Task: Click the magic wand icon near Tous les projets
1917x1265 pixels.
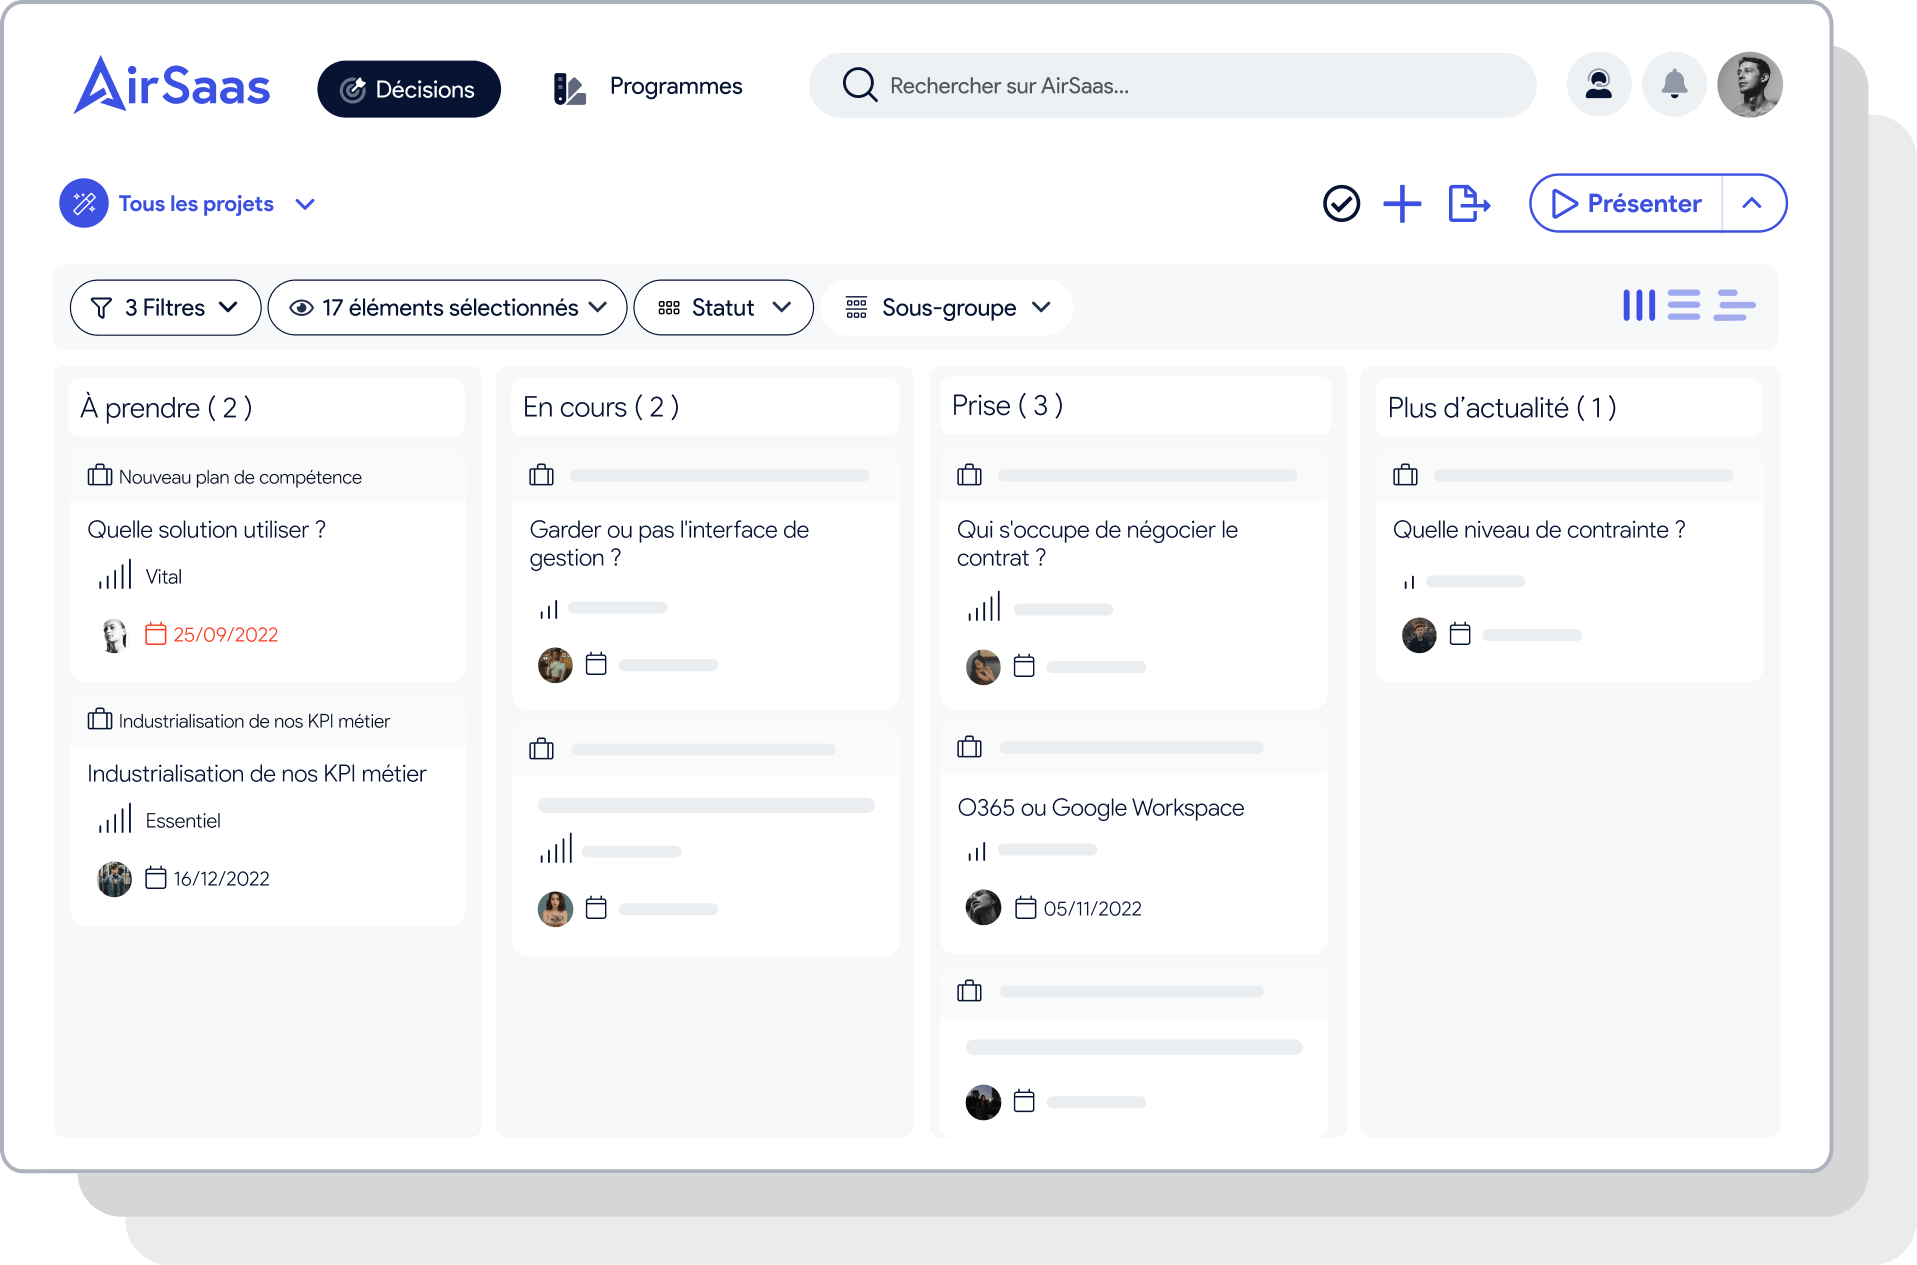Action: point(84,203)
